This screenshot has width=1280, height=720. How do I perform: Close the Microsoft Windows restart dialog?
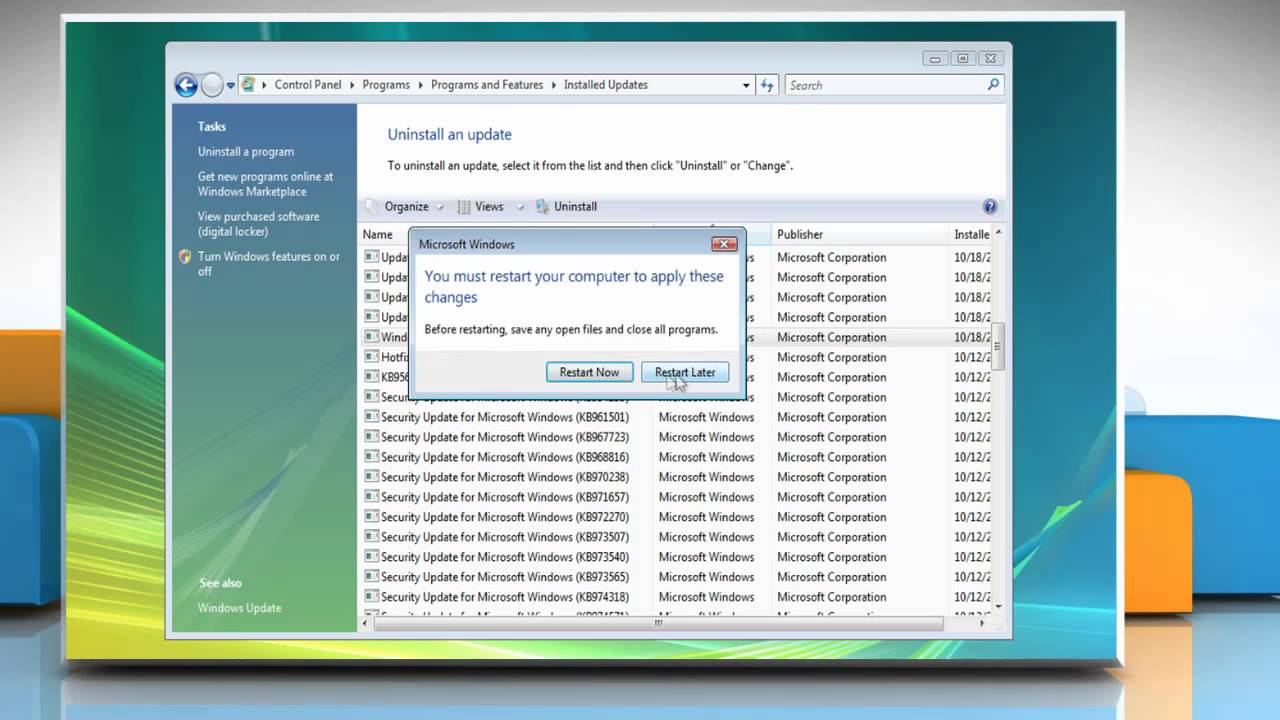pyautogui.click(x=724, y=244)
